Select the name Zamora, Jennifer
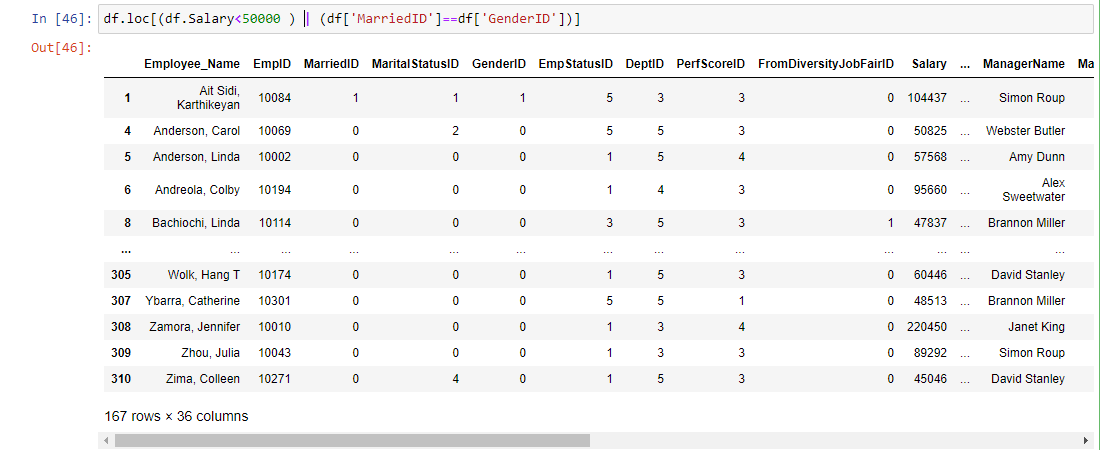The height and width of the screenshot is (450, 1100). tap(194, 326)
